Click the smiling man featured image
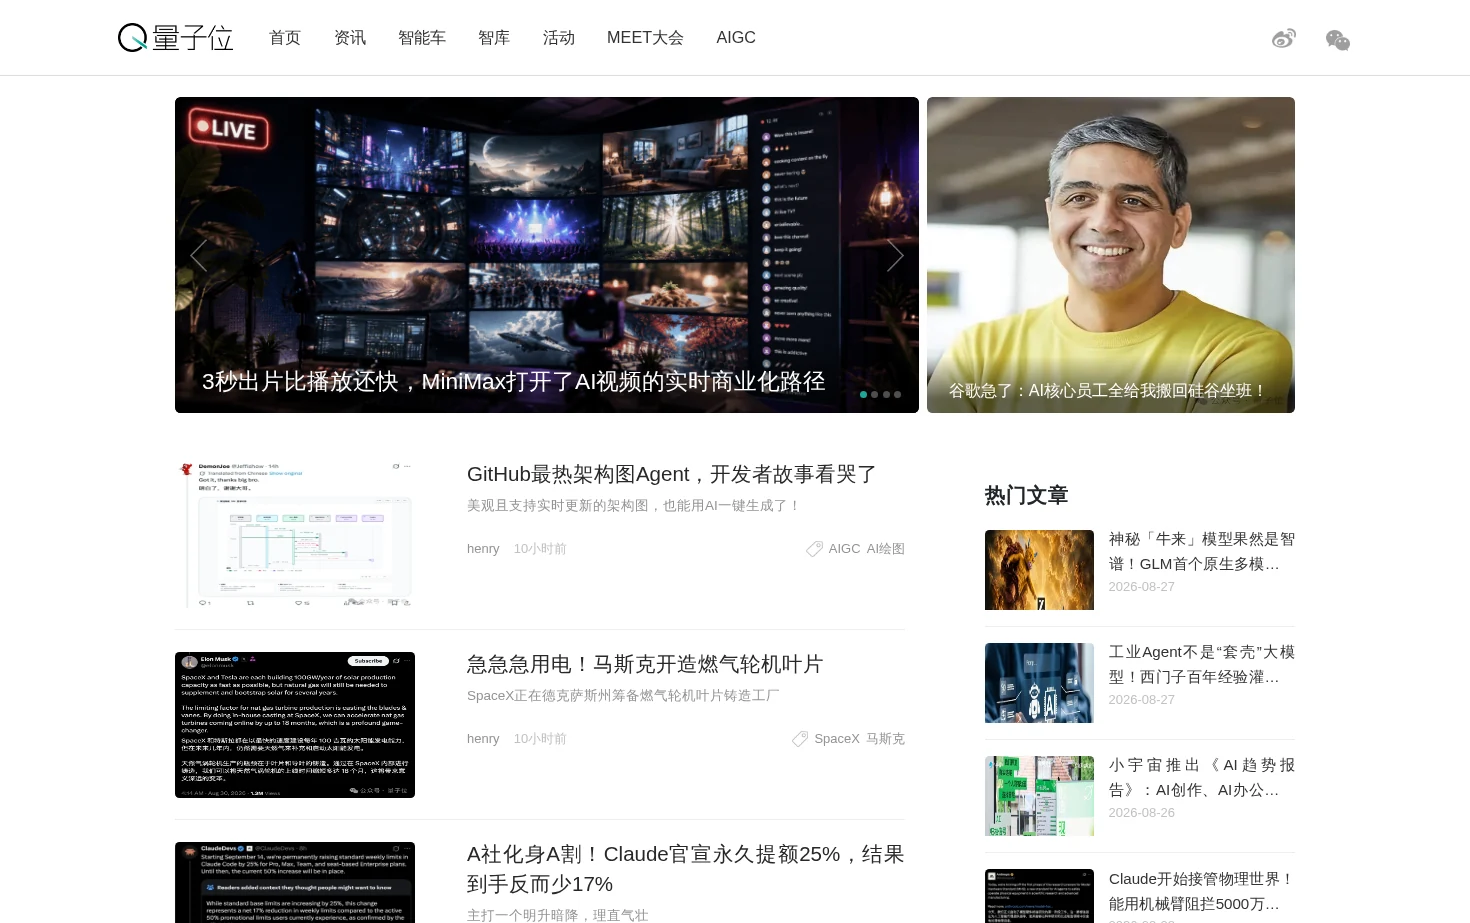Screen dimensions: 1470x923 tap(1111, 255)
